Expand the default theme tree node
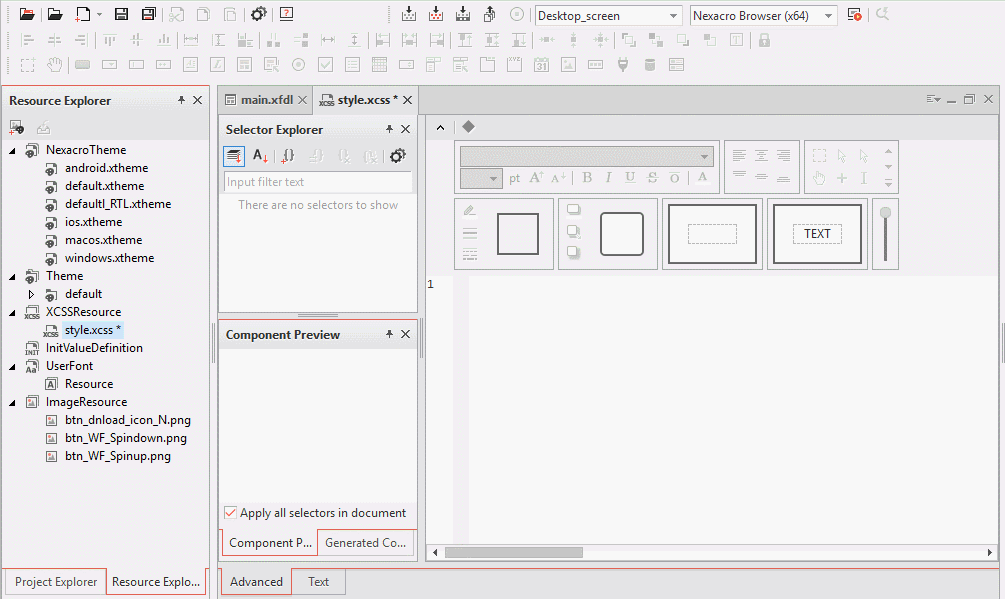1005x599 pixels. pos(31,294)
